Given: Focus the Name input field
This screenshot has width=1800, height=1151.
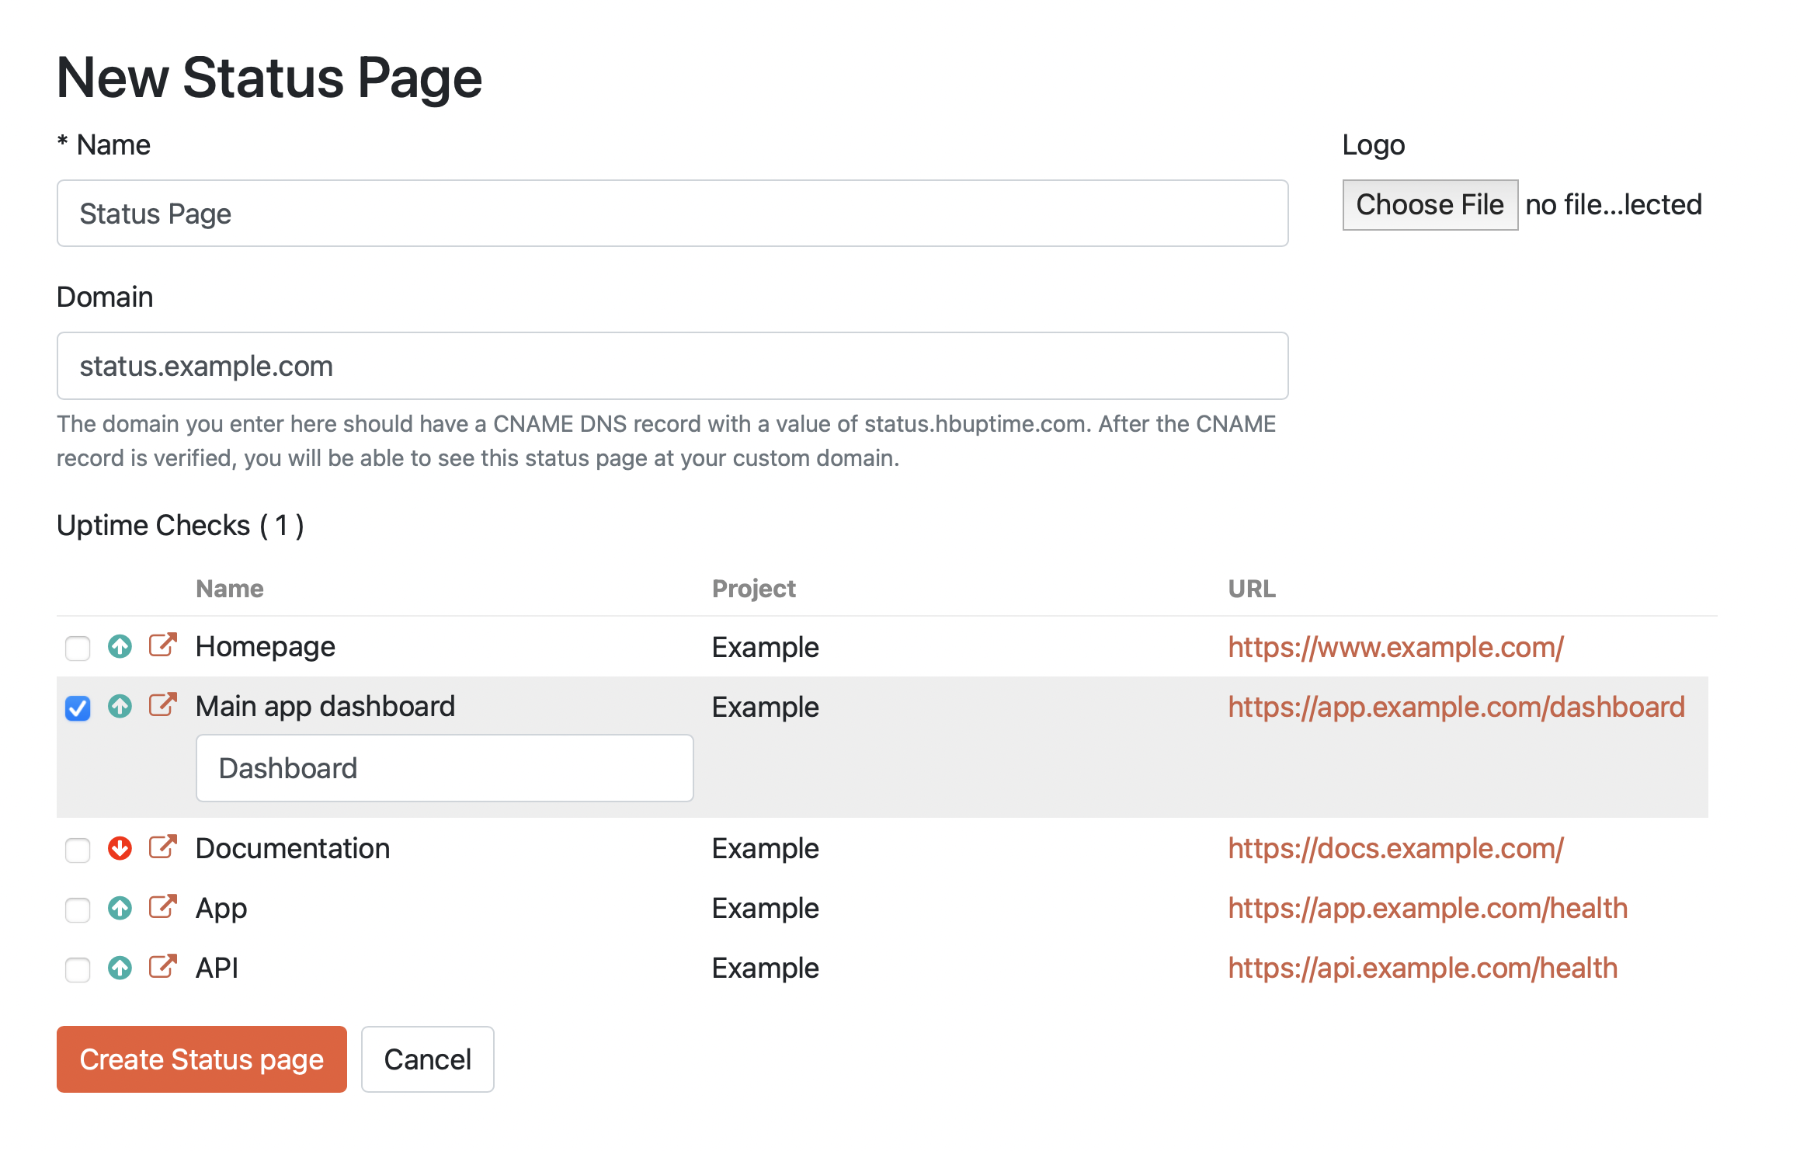Looking at the screenshot, I should coord(672,214).
